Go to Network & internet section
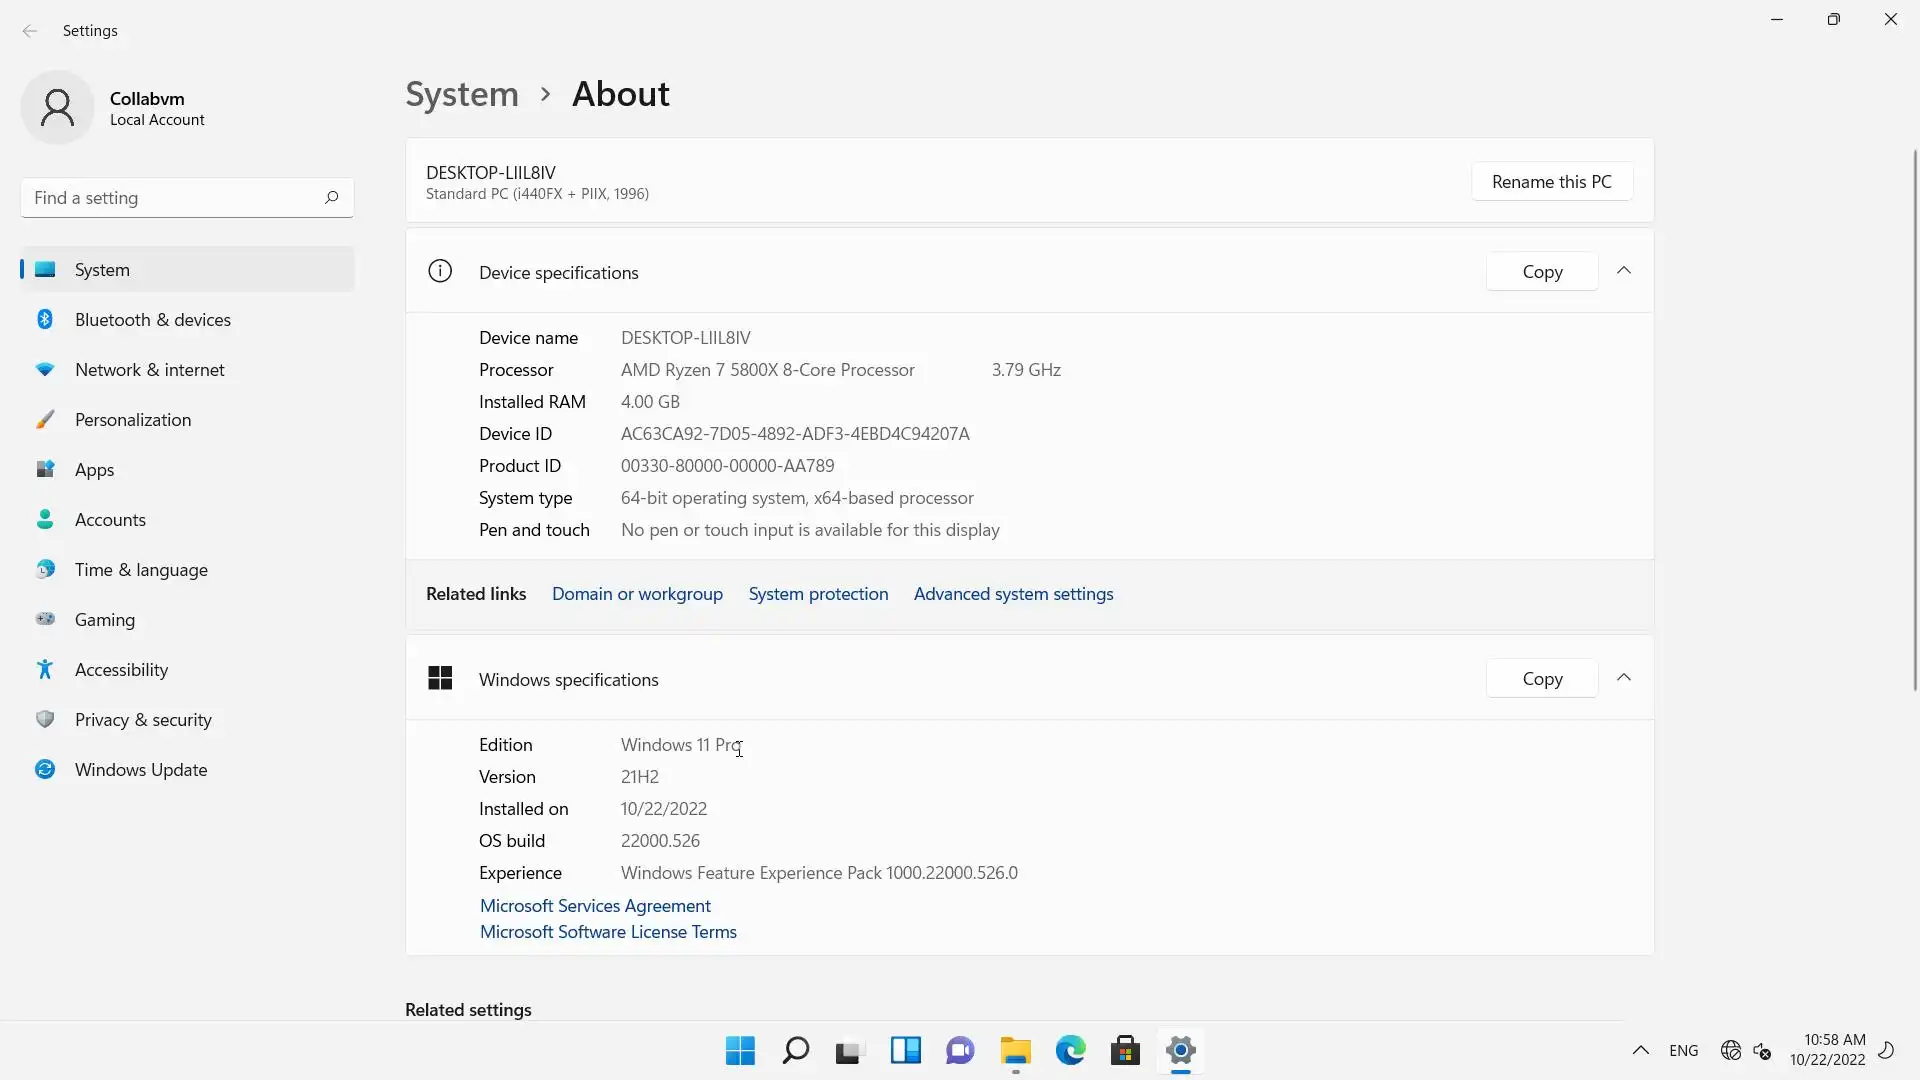The width and height of the screenshot is (1920, 1080). 149,370
